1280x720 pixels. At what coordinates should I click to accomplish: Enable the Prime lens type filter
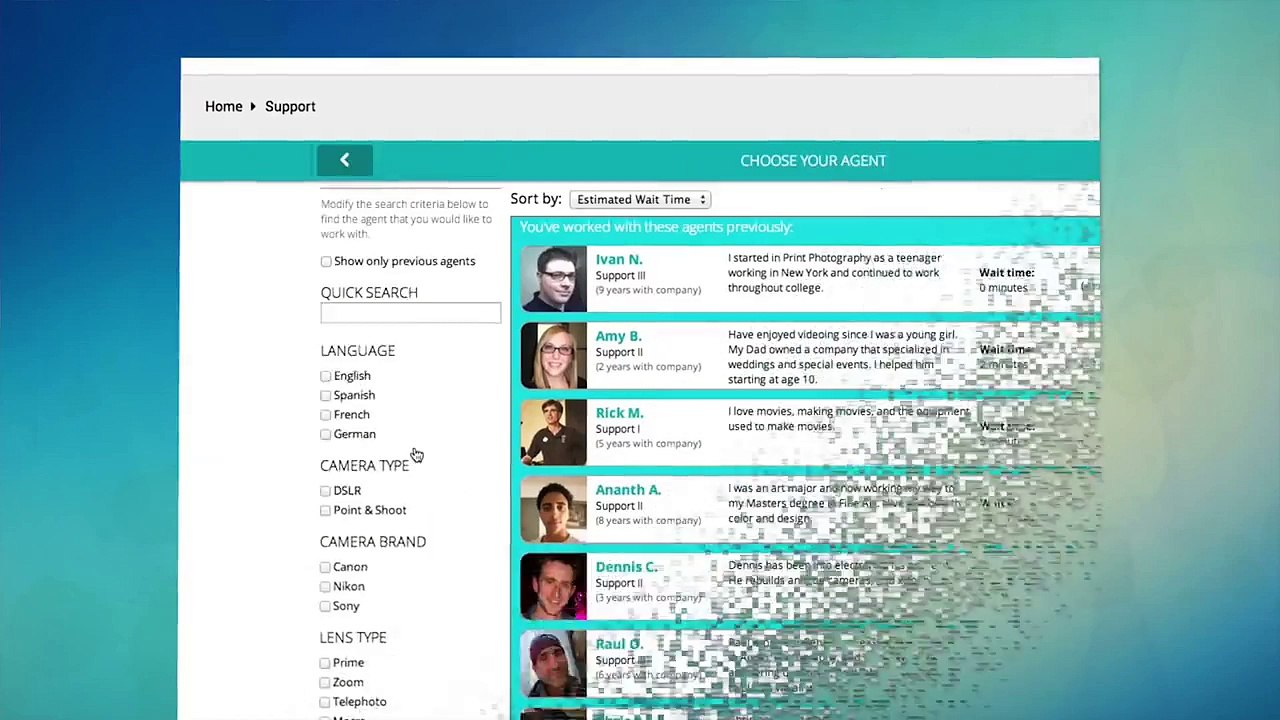325,663
